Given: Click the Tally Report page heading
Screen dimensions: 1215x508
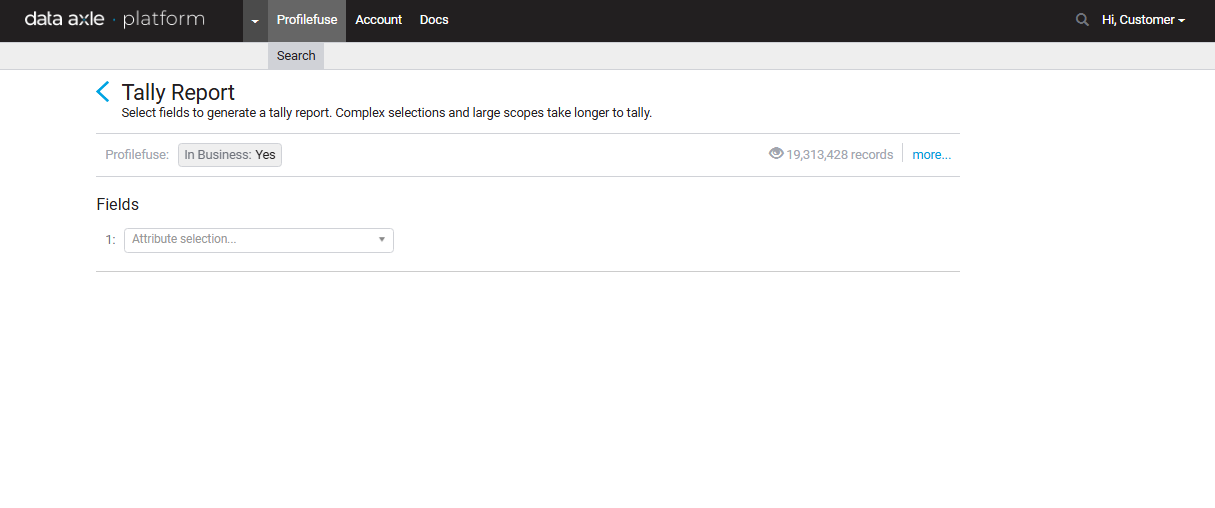Looking at the screenshot, I should [178, 92].
